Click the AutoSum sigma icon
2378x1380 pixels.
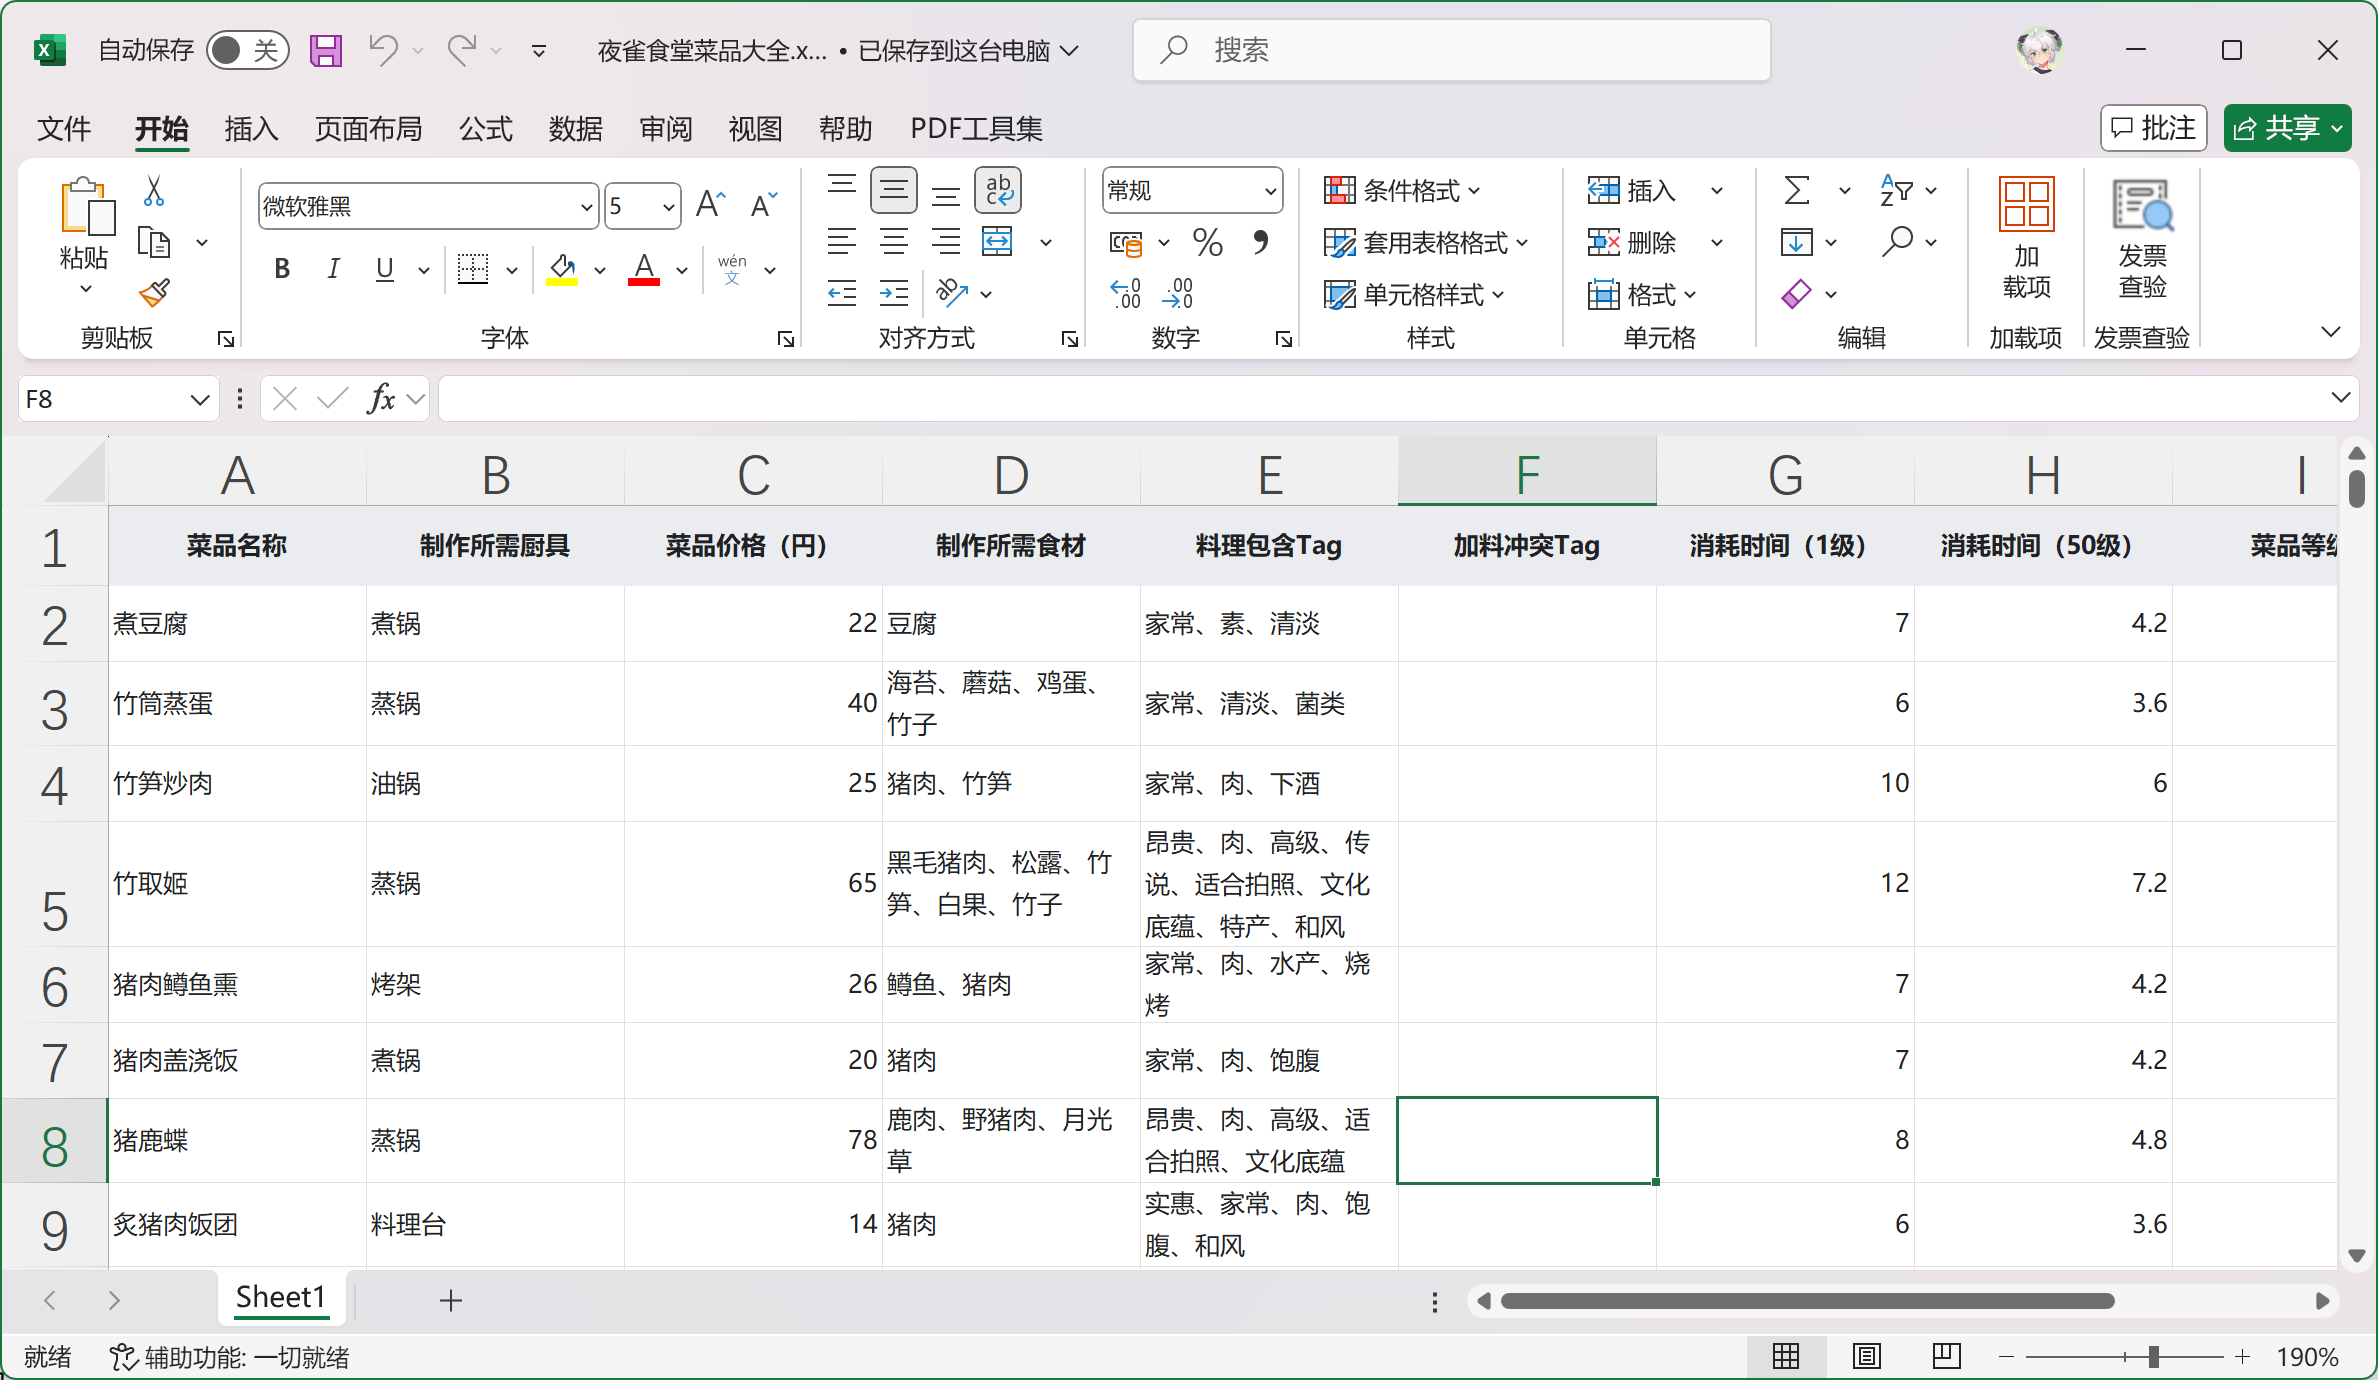coord(1796,190)
